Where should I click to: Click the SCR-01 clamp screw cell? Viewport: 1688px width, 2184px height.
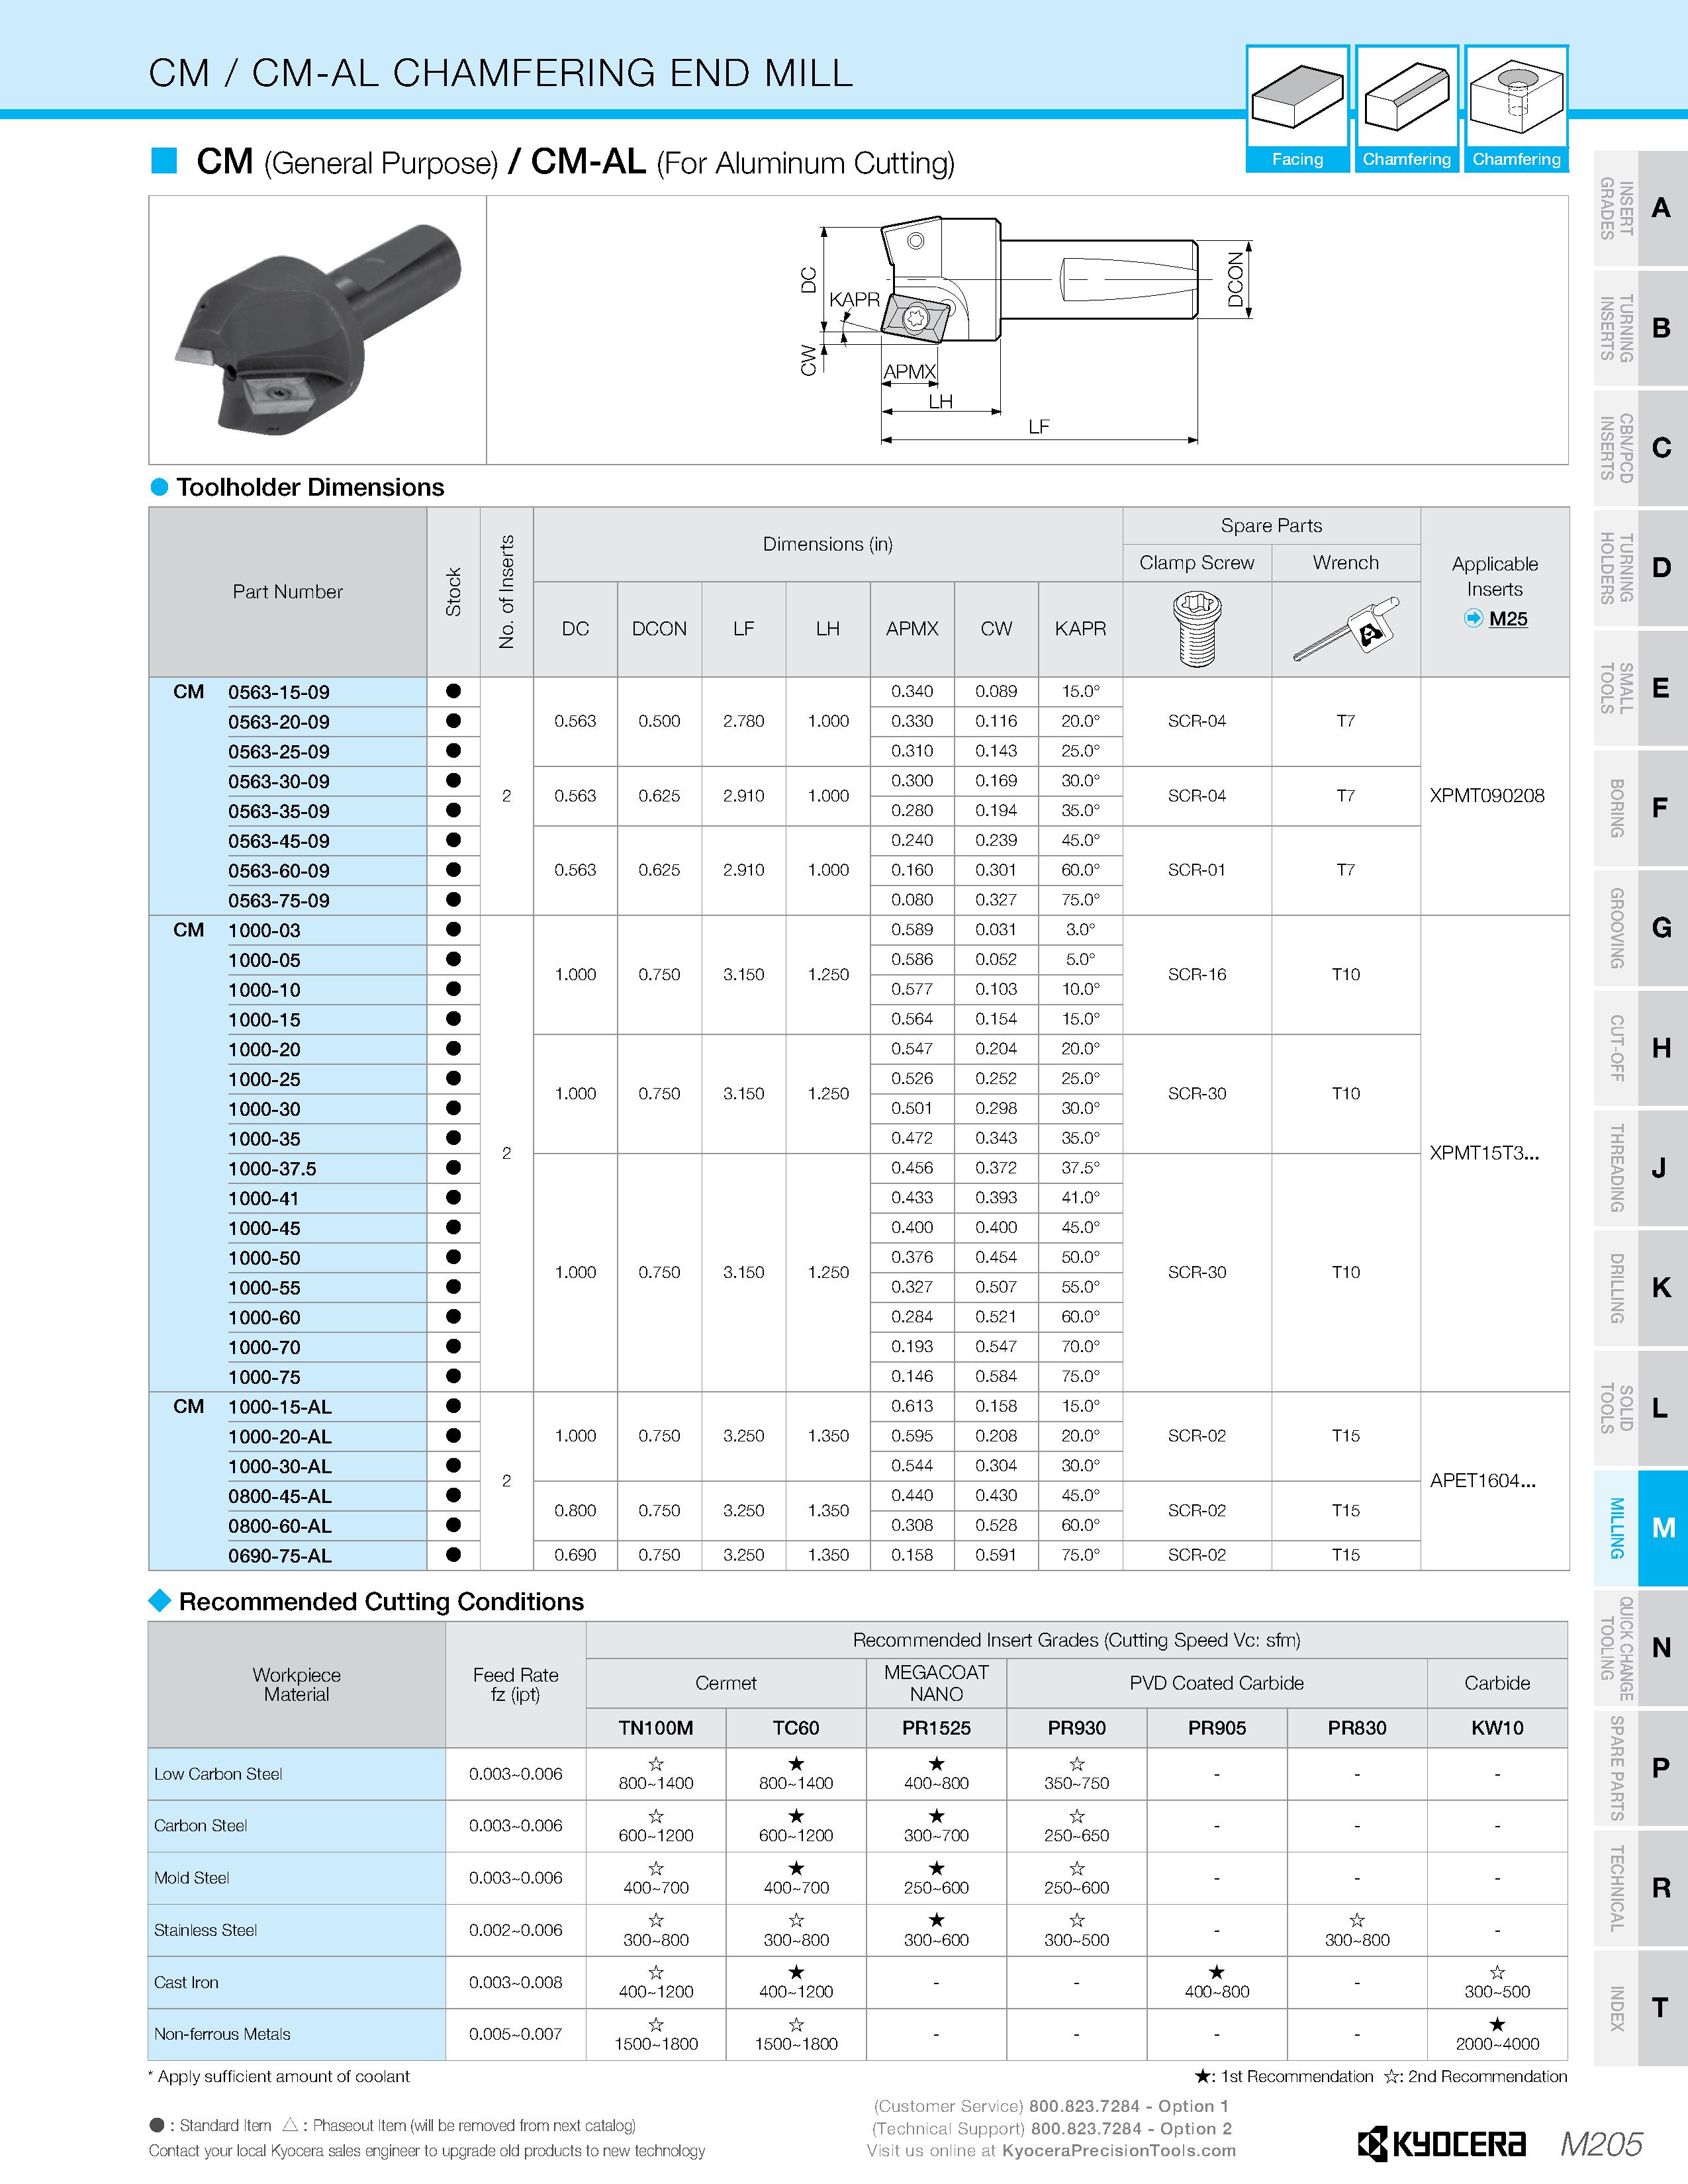pyautogui.click(x=1197, y=870)
